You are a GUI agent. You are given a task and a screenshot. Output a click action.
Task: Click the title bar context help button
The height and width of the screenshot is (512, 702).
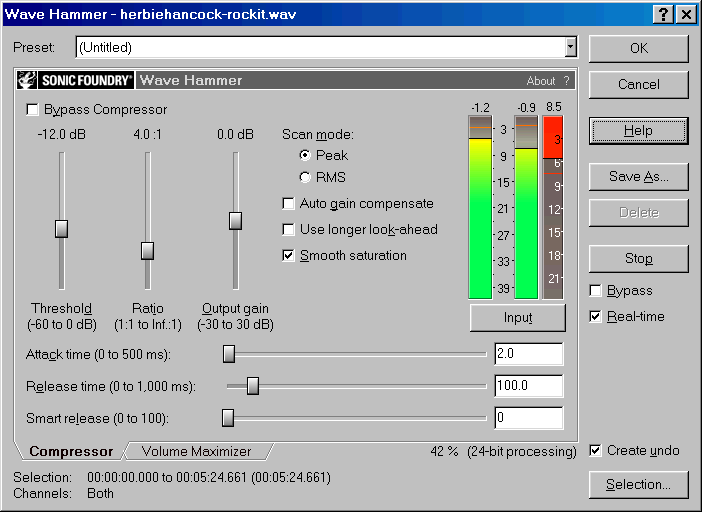click(663, 14)
